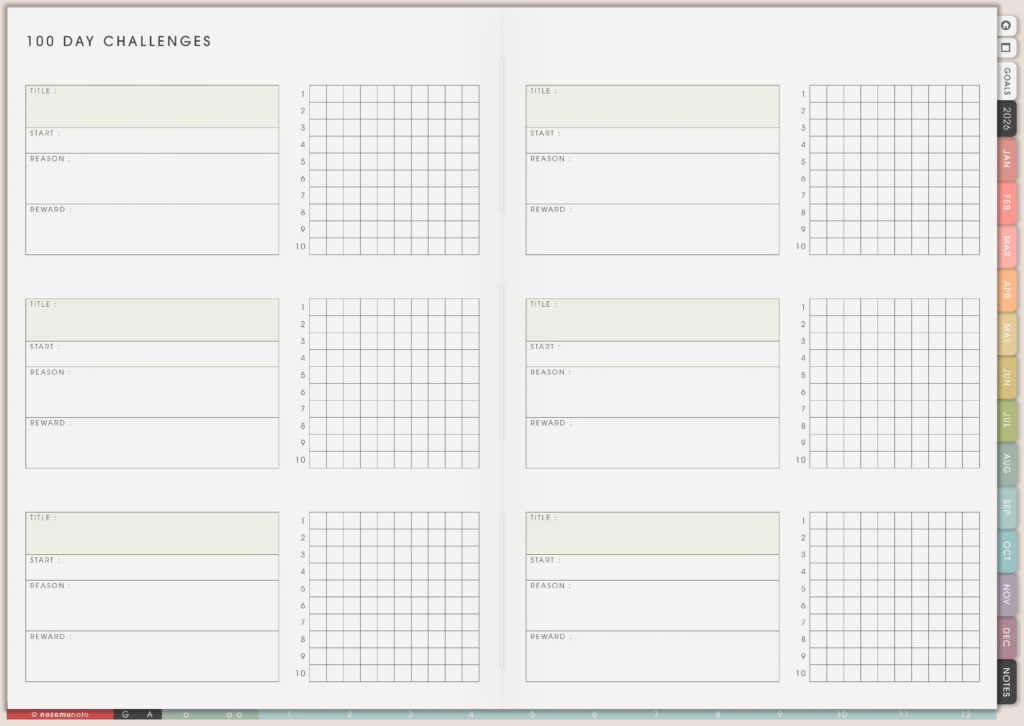
Task: Jump to the JAN month tab
Action: (x=1007, y=158)
